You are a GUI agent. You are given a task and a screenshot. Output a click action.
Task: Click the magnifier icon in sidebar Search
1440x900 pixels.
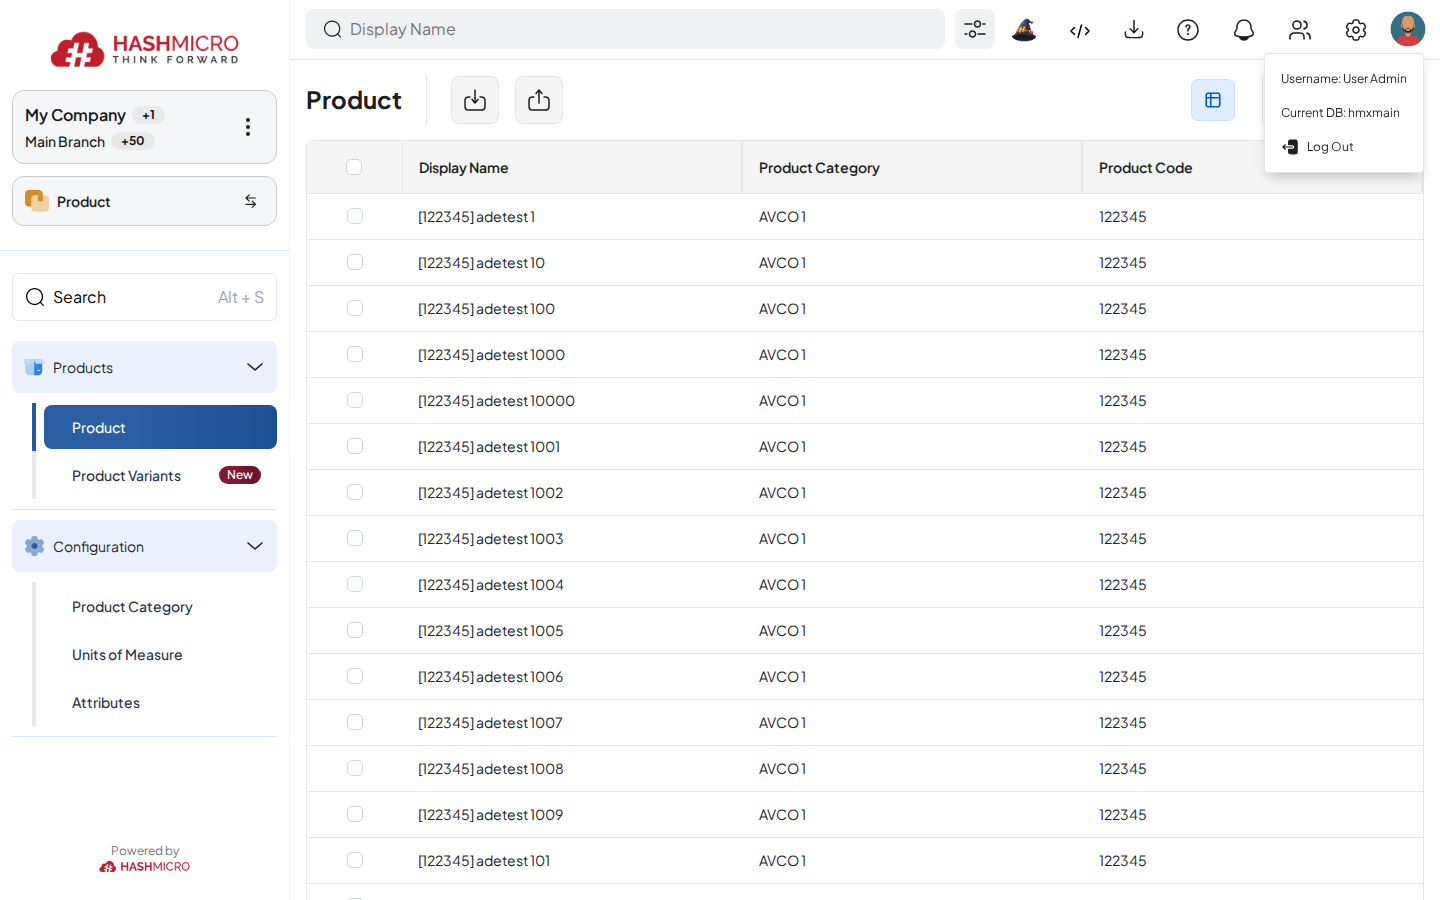(x=35, y=297)
